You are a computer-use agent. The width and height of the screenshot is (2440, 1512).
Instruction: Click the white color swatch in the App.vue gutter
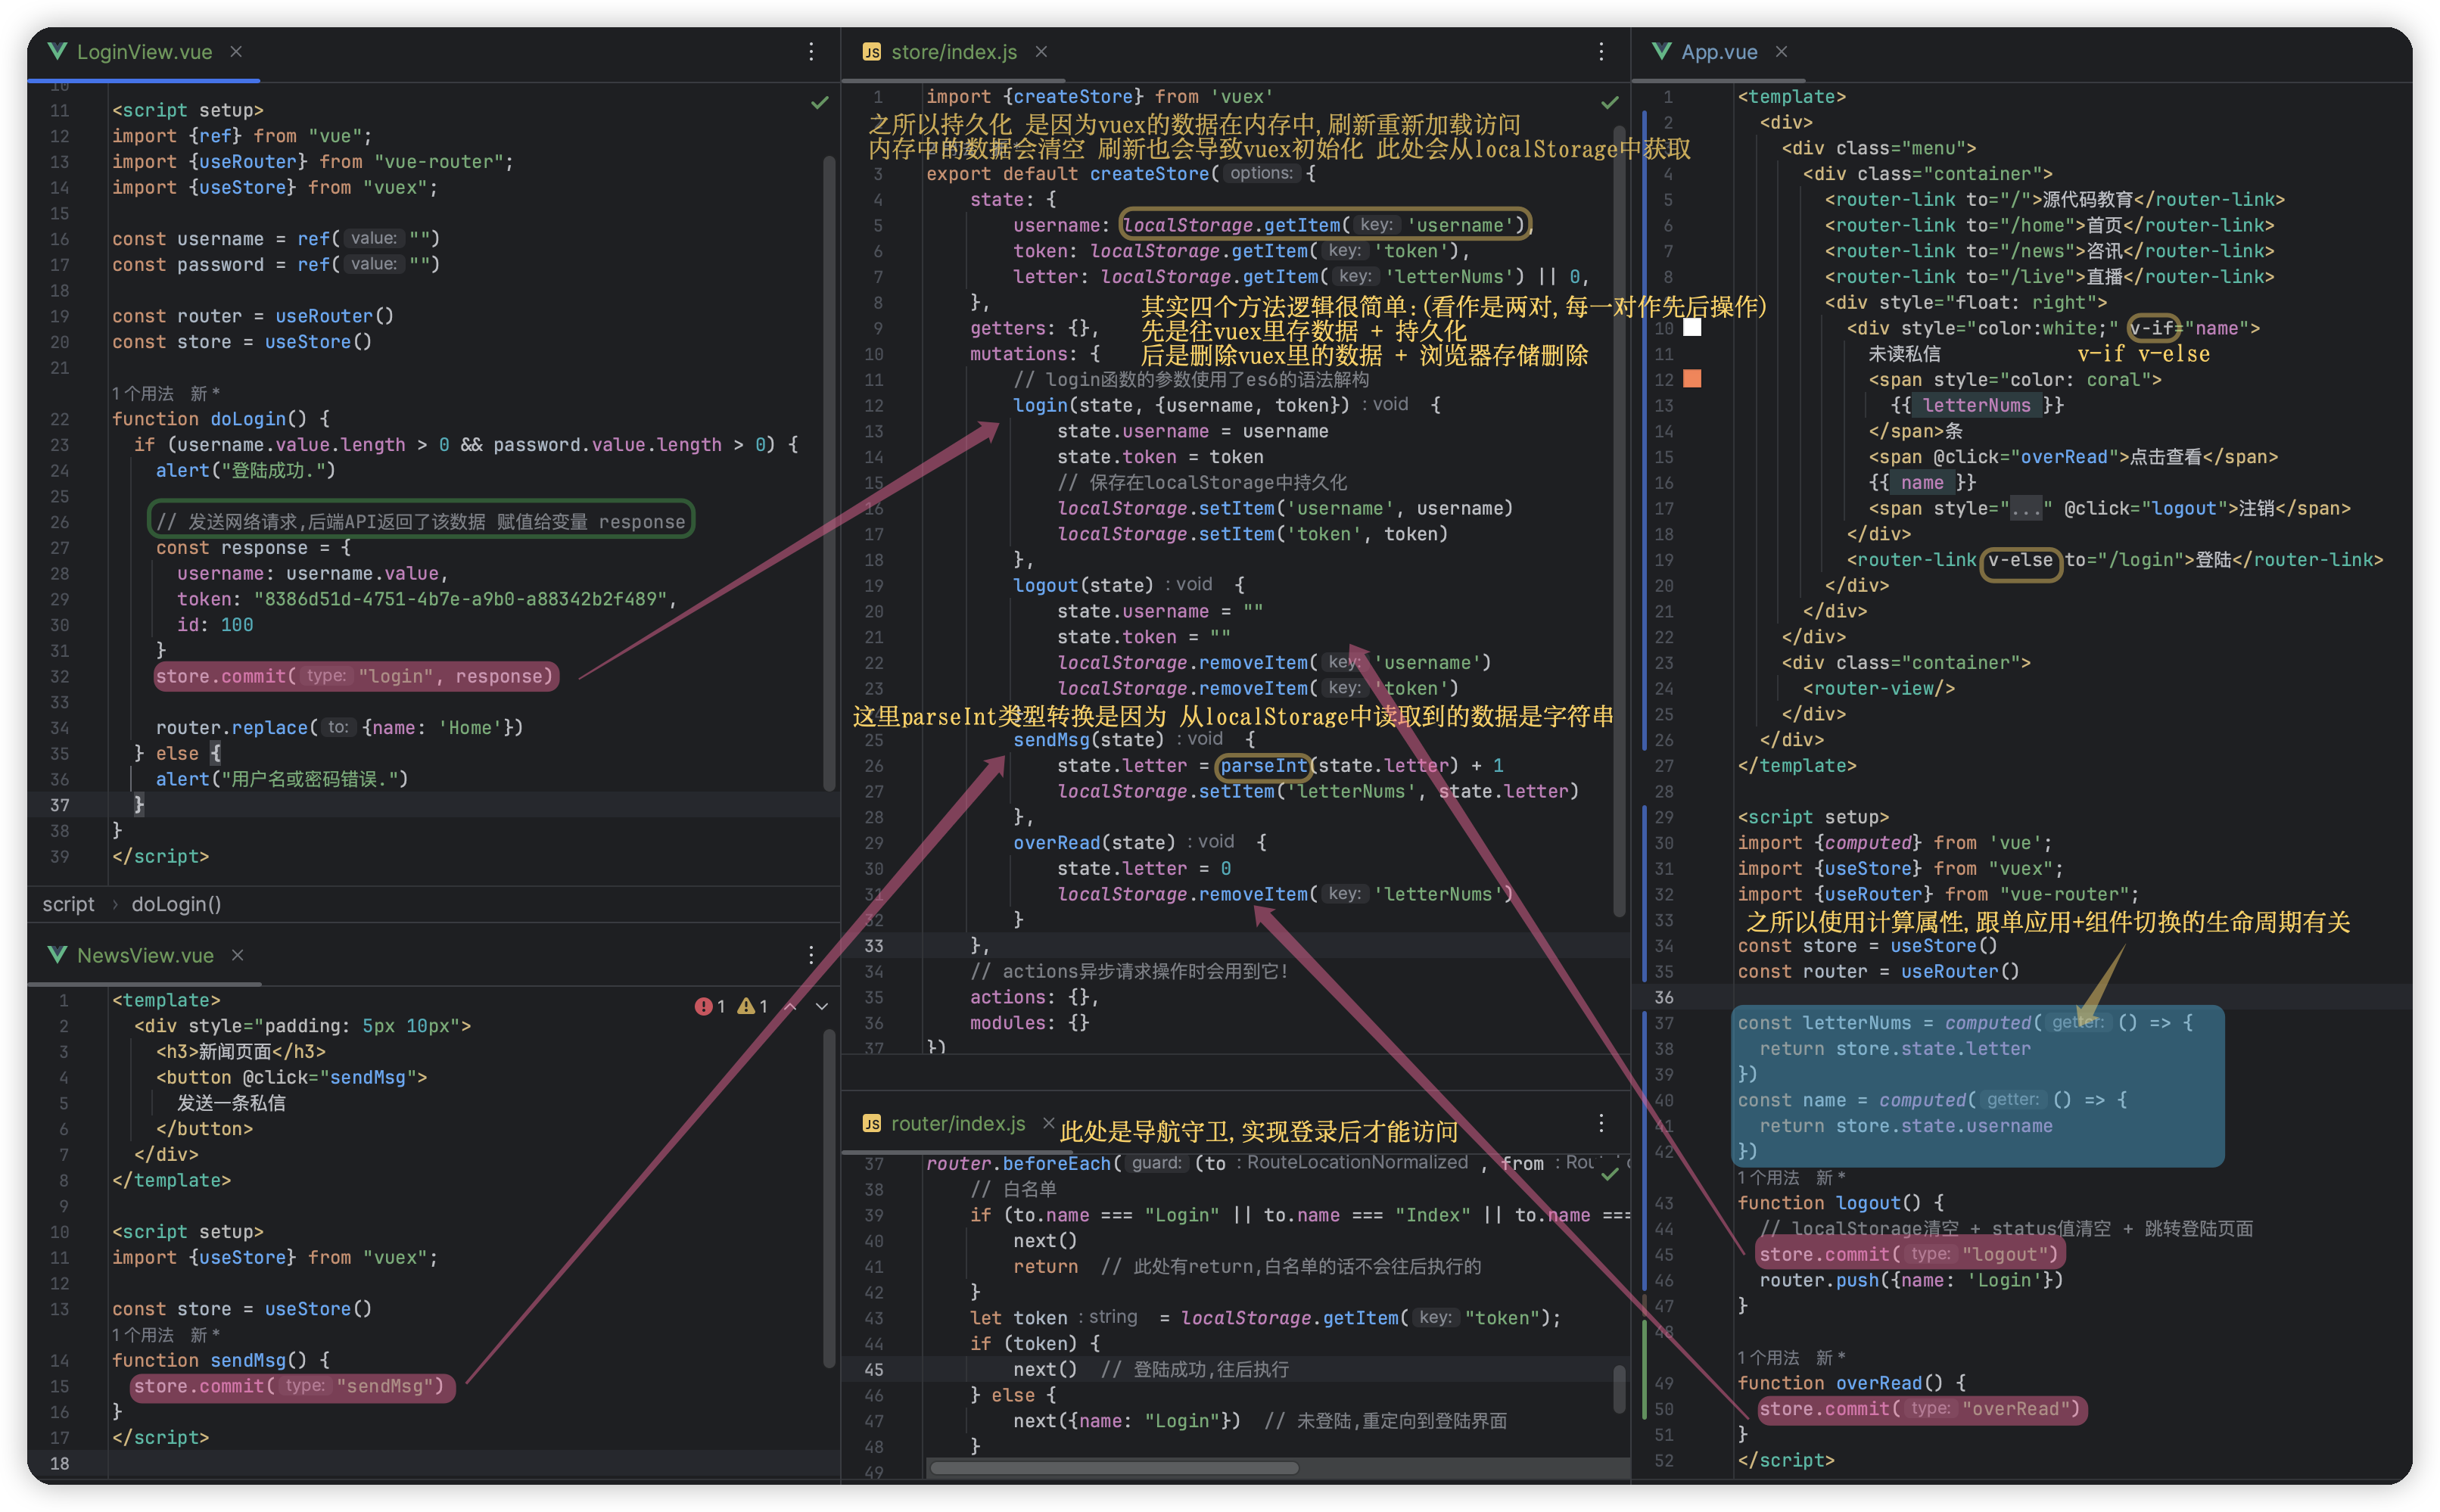click(1692, 328)
